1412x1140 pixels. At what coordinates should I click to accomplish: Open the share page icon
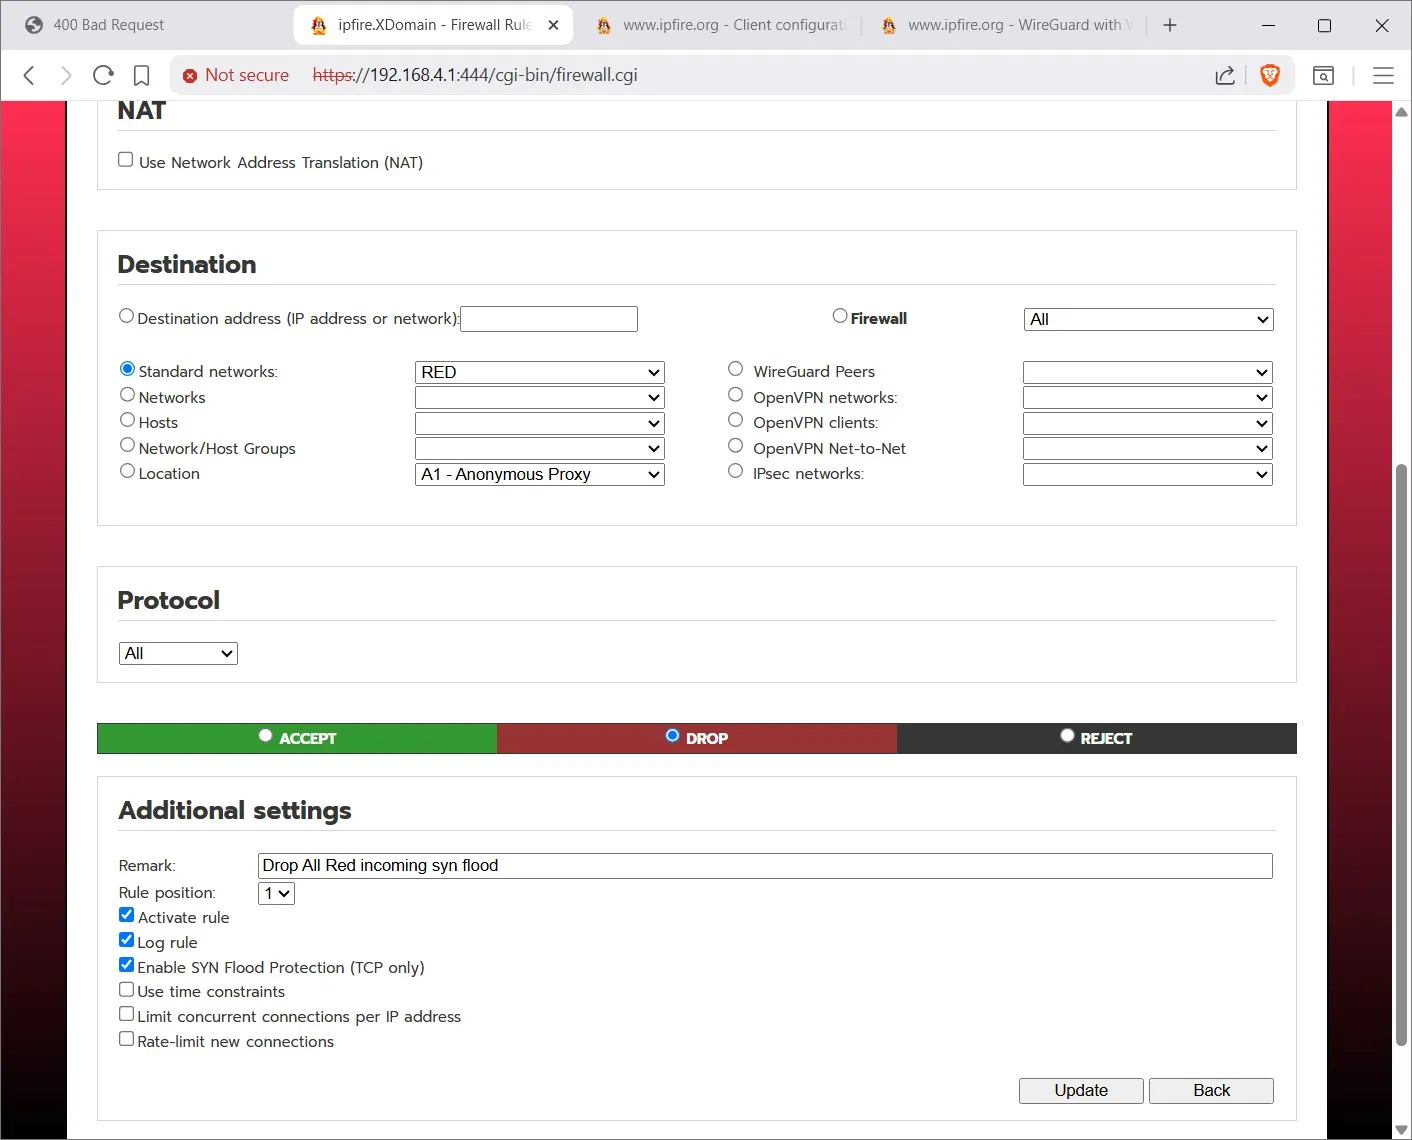coord(1224,75)
